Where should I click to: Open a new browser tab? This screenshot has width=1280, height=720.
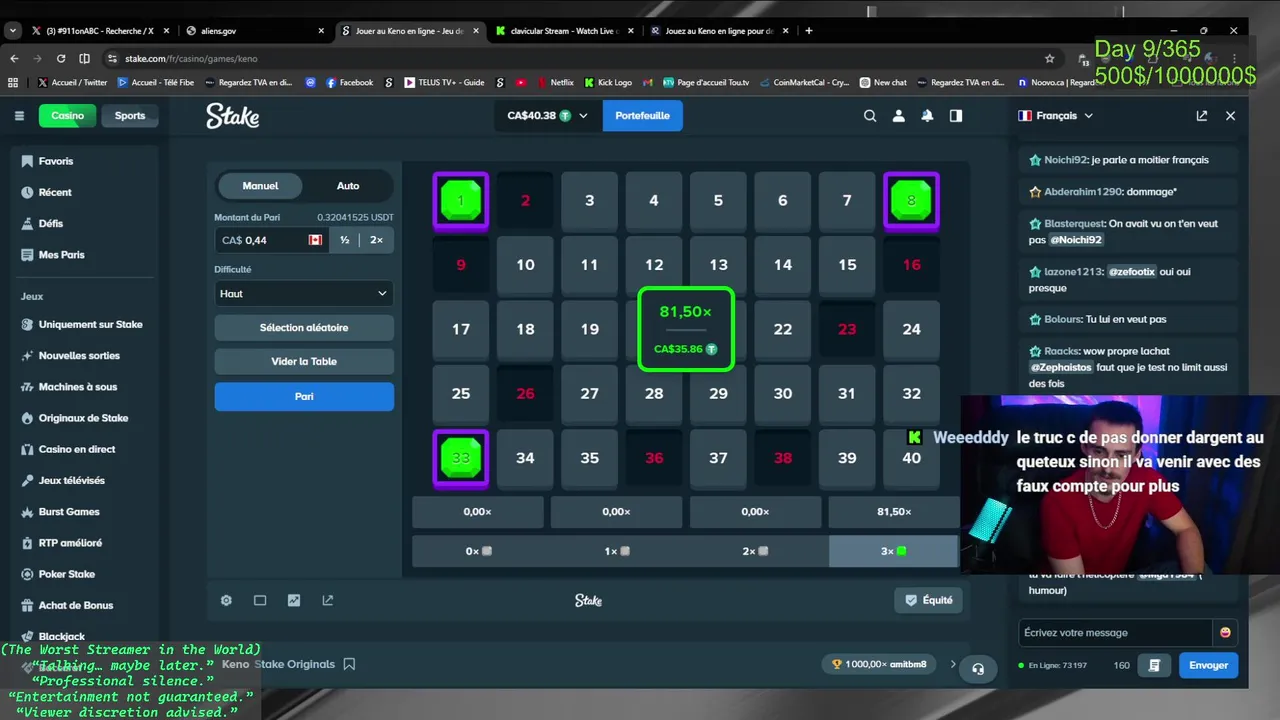coord(809,31)
